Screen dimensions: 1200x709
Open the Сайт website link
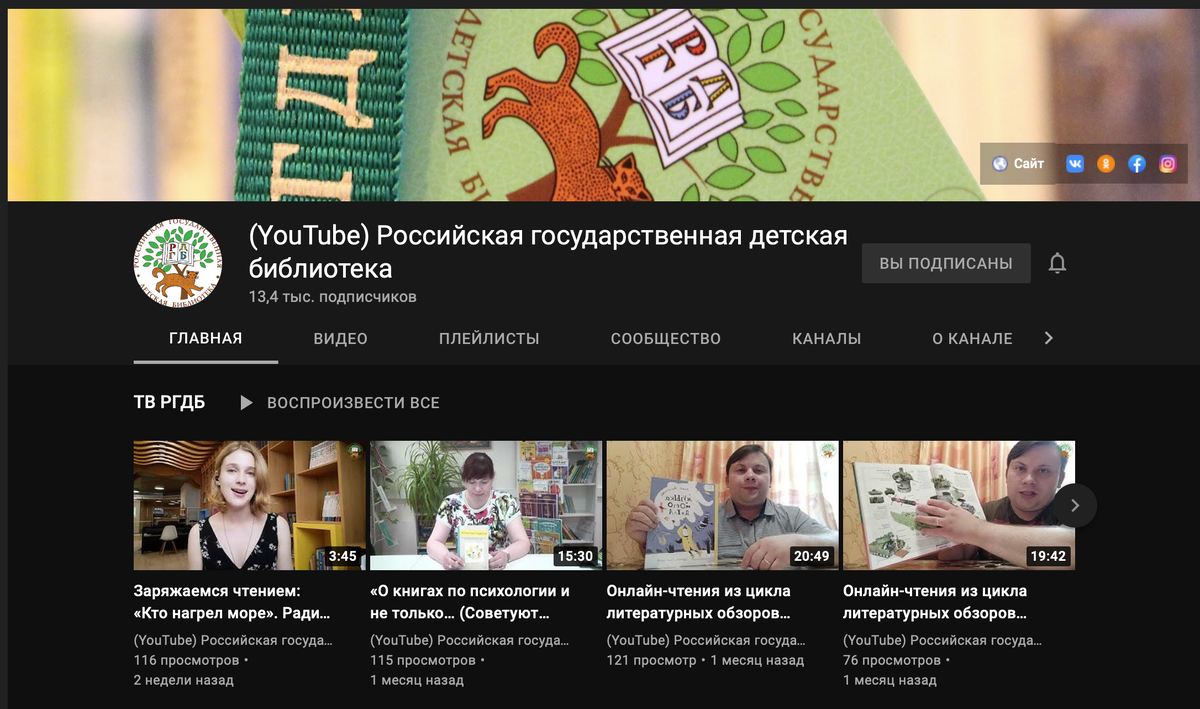[x=1018, y=164]
